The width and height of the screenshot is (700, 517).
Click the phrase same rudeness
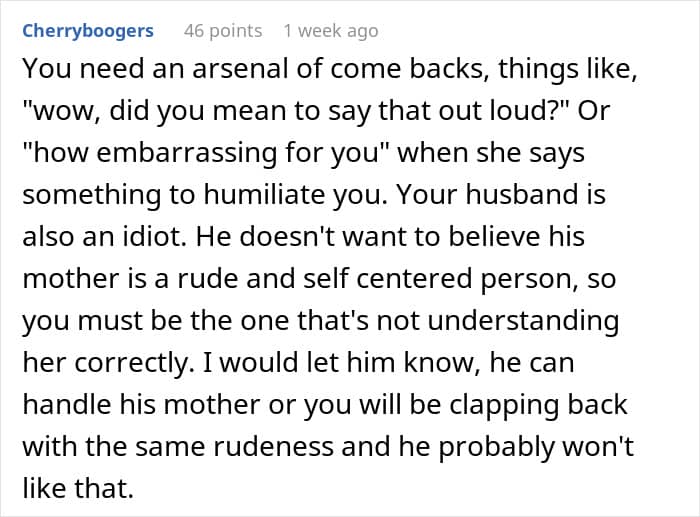[234, 446]
